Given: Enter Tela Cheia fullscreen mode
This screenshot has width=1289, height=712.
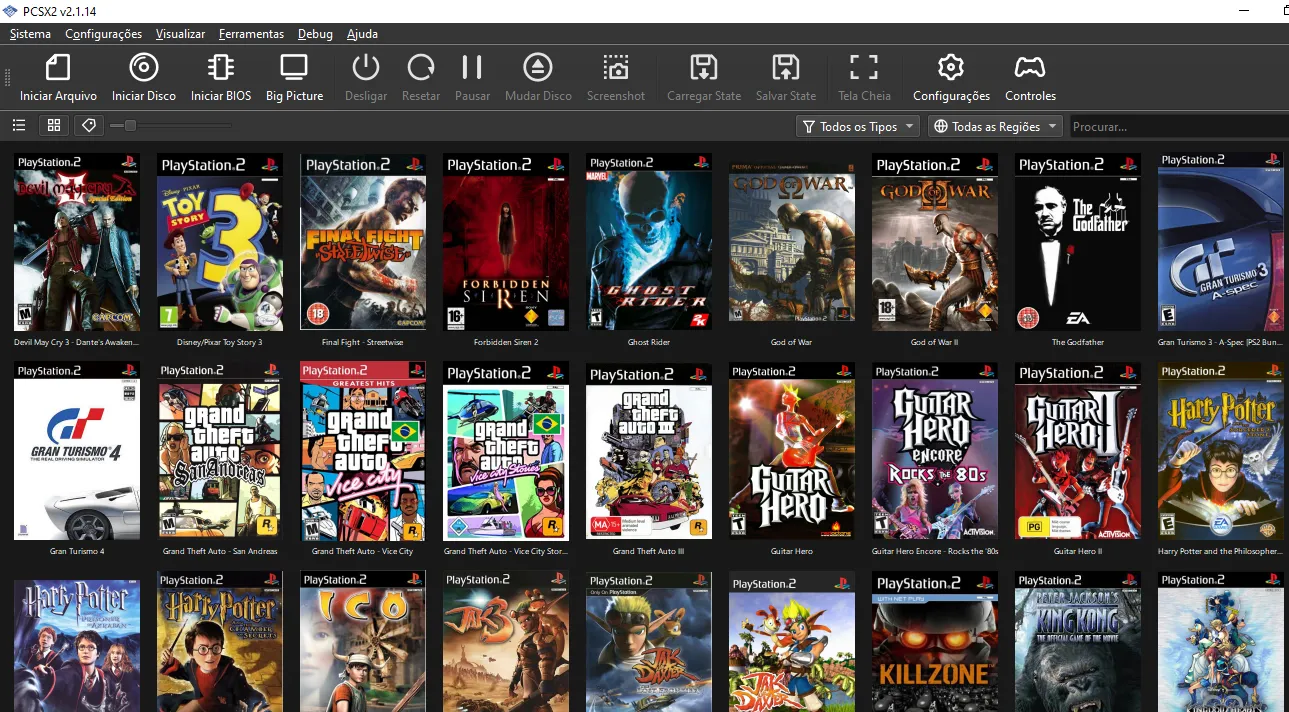Looking at the screenshot, I should [x=863, y=76].
